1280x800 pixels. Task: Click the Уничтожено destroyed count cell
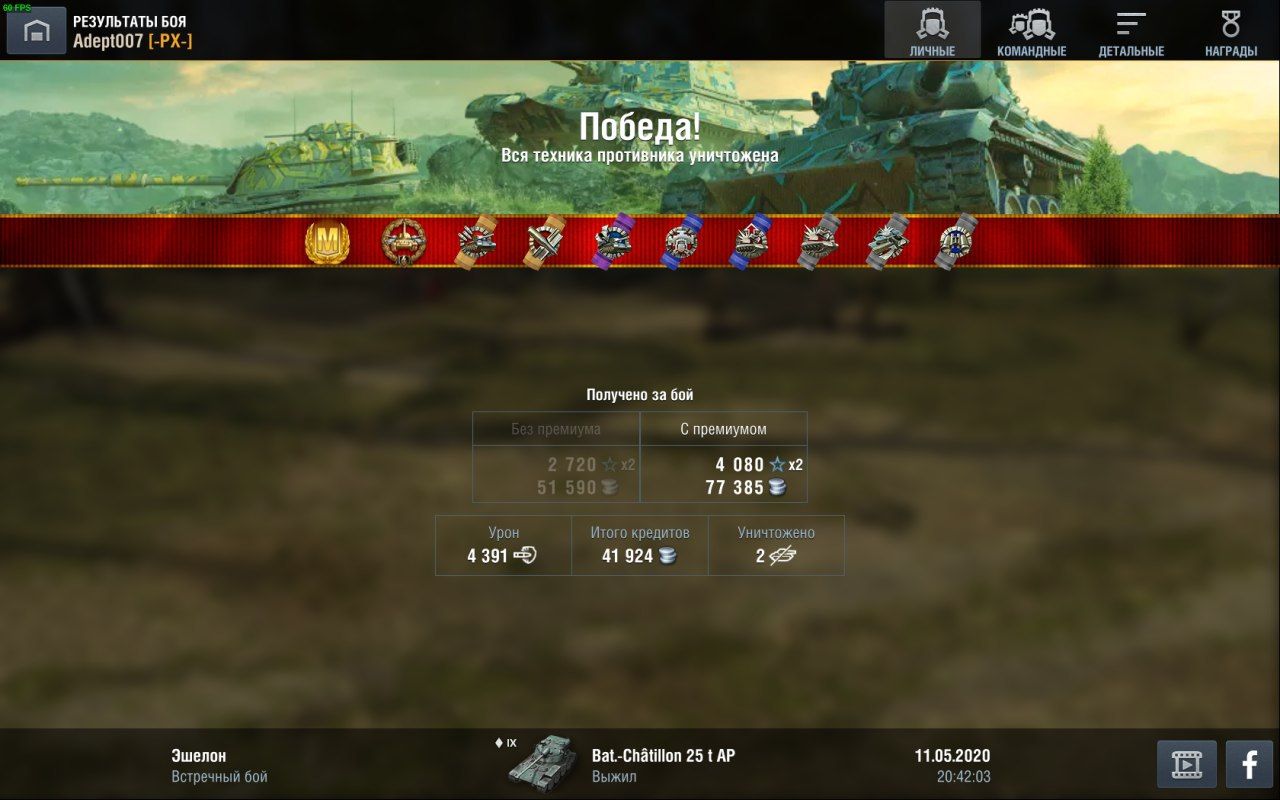pyautogui.click(x=776, y=545)
